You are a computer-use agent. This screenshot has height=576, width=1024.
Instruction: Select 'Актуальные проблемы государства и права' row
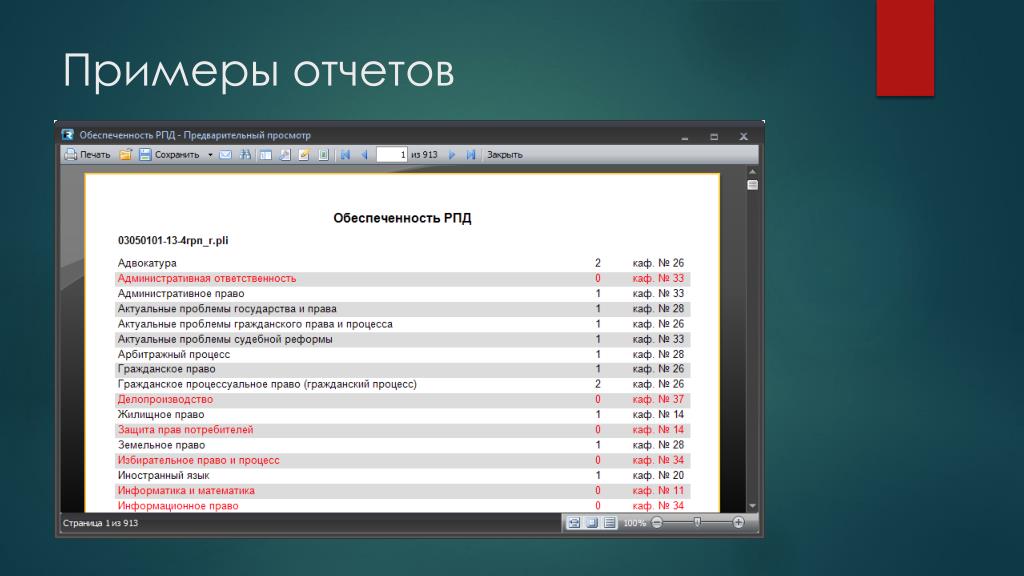click(402, 309)
